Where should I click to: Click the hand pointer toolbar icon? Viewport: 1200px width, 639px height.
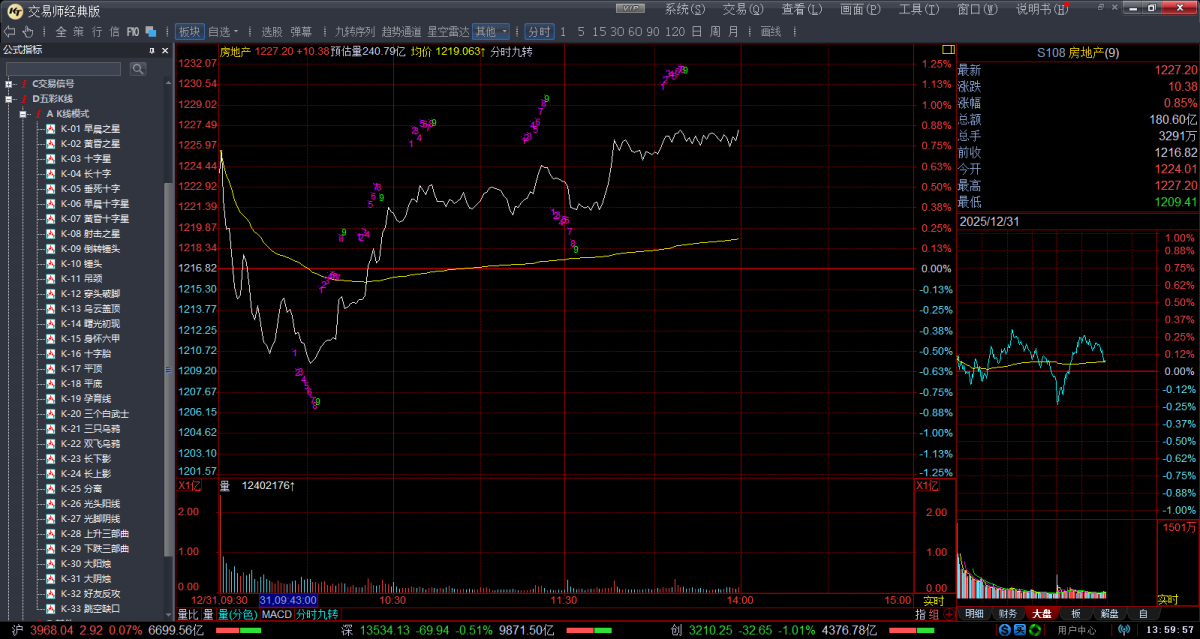coord(30,31)
